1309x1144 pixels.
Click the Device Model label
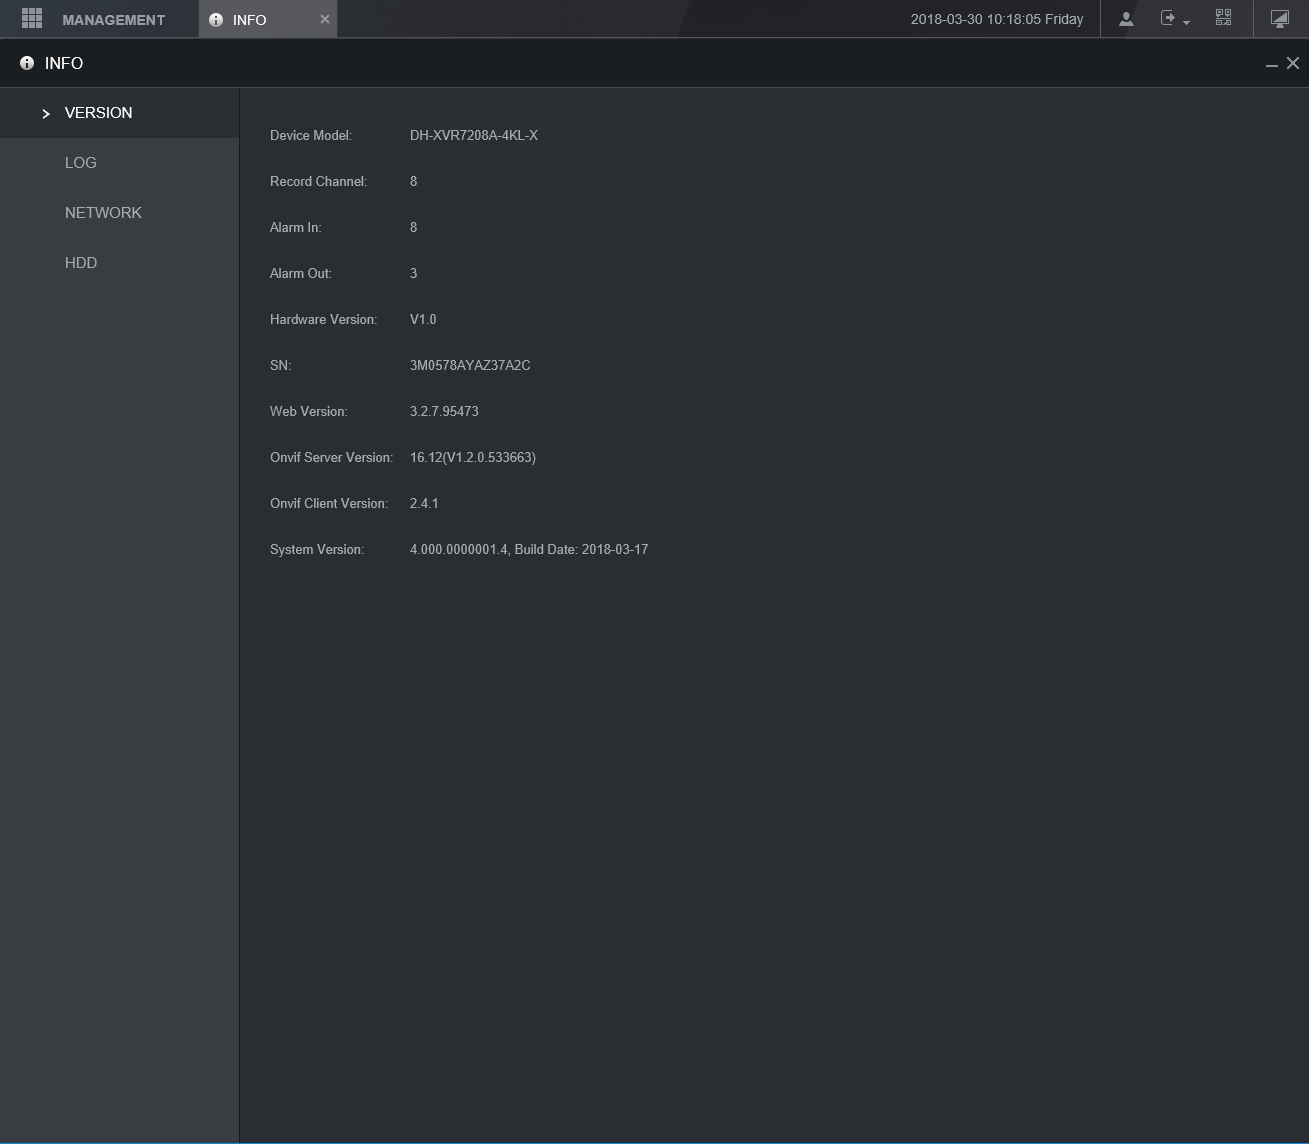[311, 135]
